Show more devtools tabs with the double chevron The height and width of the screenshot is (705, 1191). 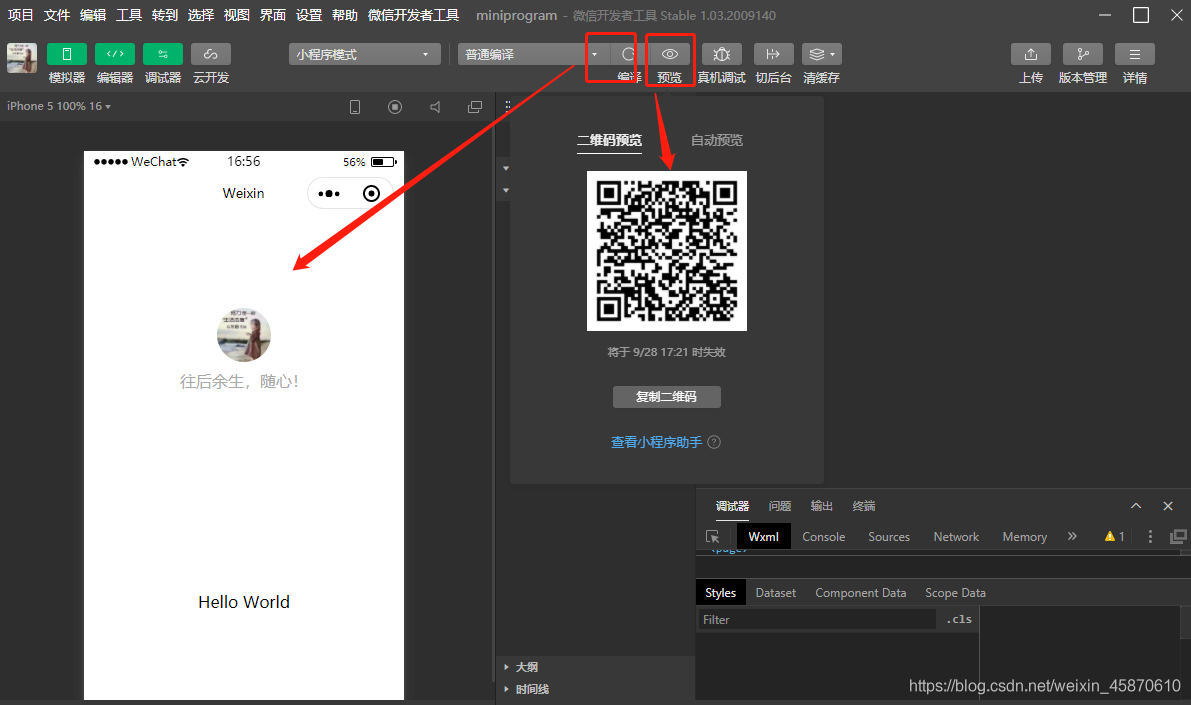pos(1073,536)
